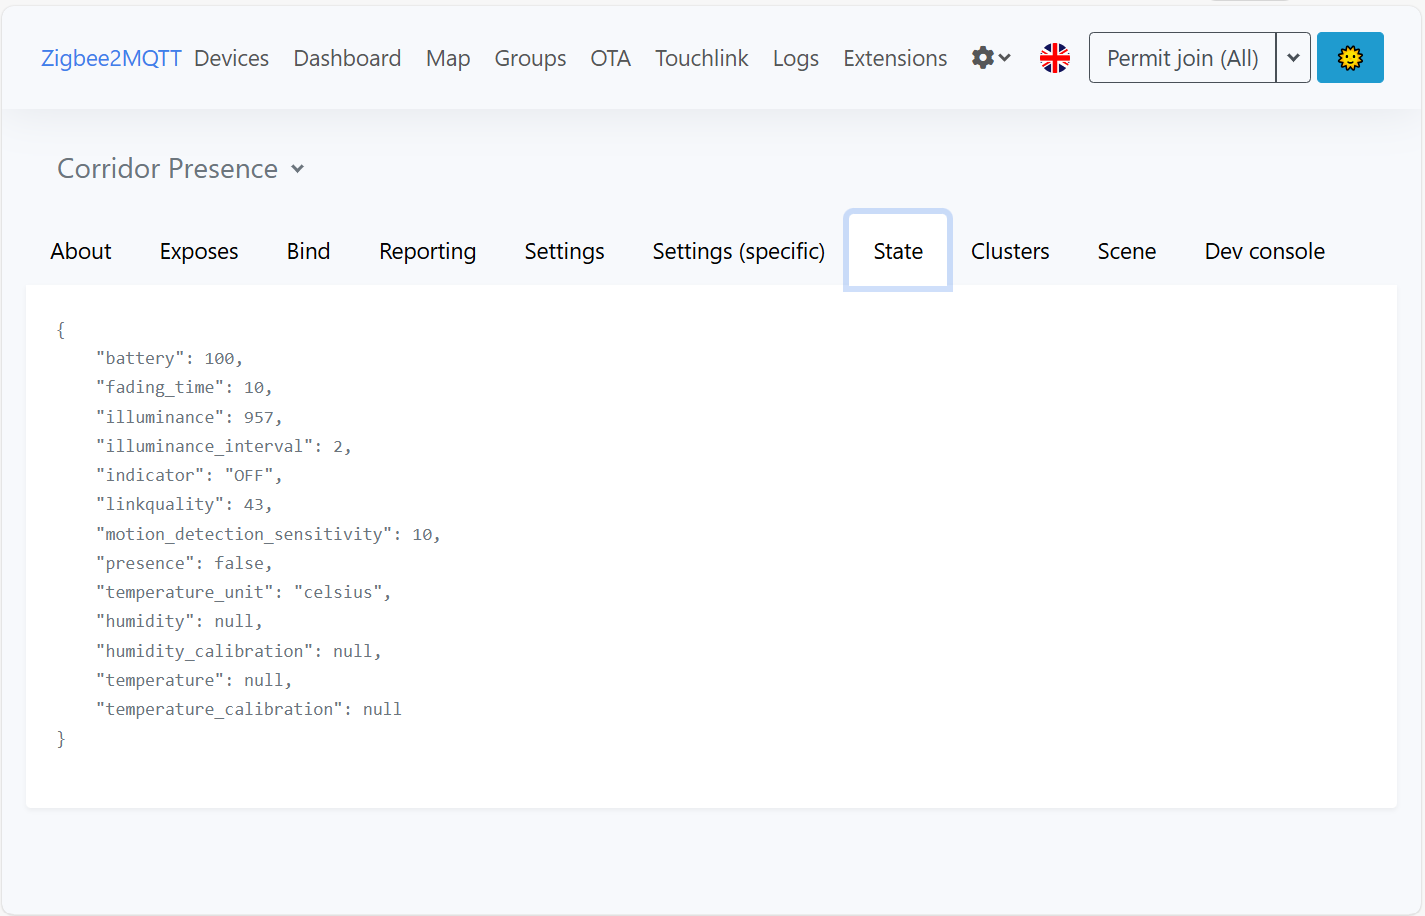Click the illuminance line in state JSON
This screenshot has height=916, width=1425.
coord(189,417)
